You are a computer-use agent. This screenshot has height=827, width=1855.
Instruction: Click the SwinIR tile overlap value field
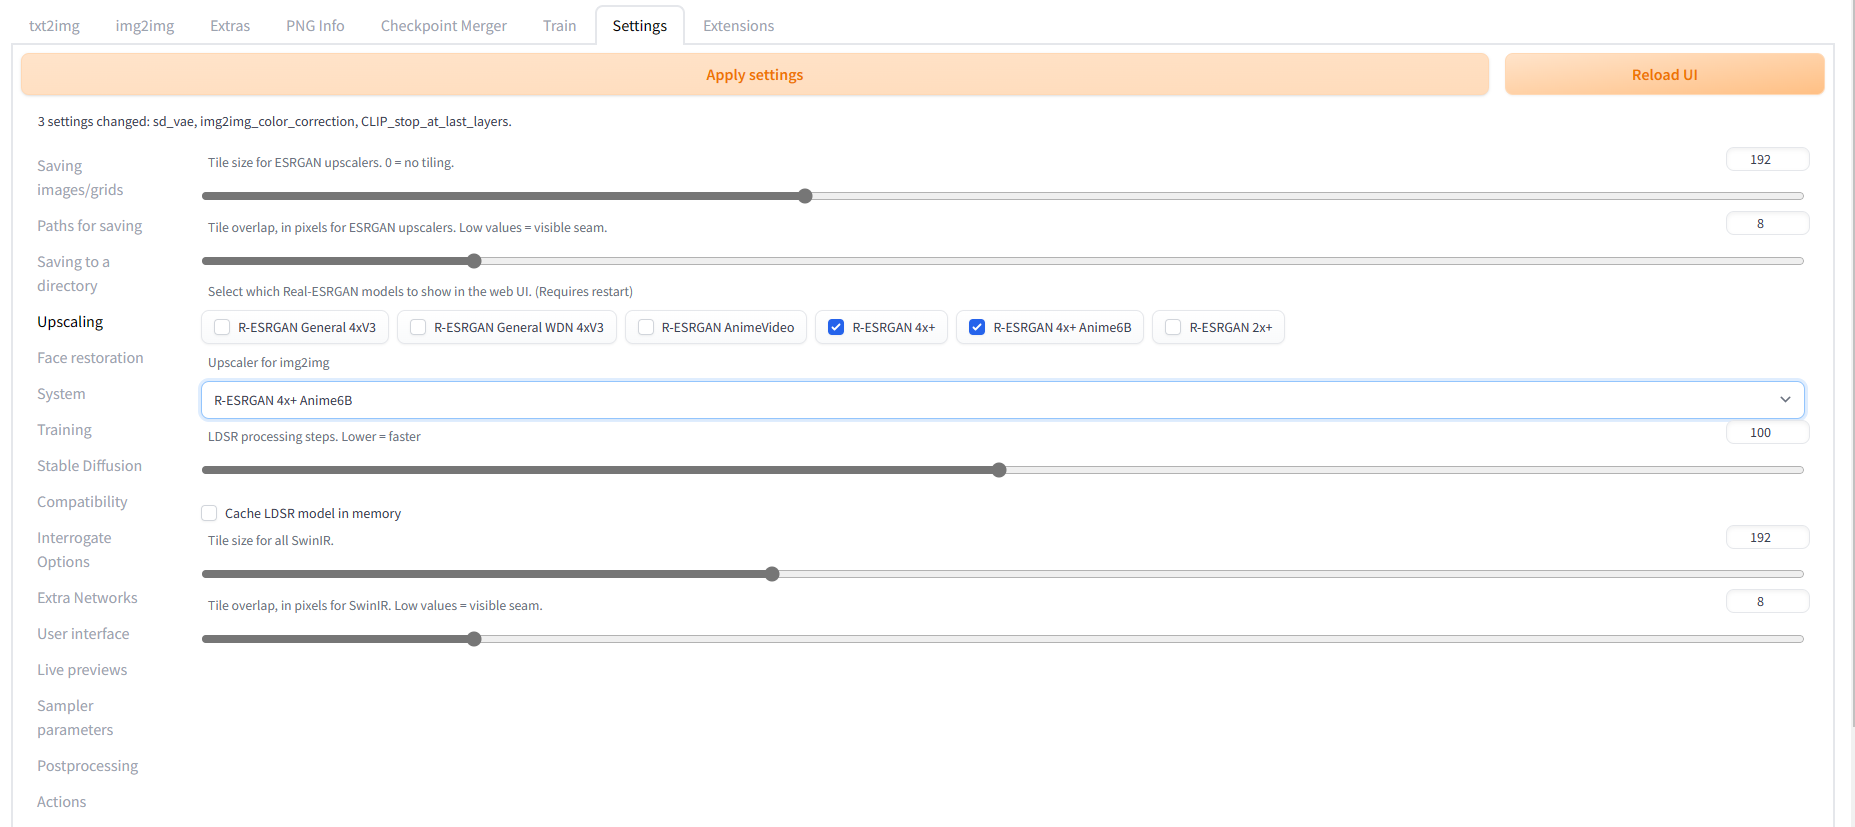(x=1767, y=602)
